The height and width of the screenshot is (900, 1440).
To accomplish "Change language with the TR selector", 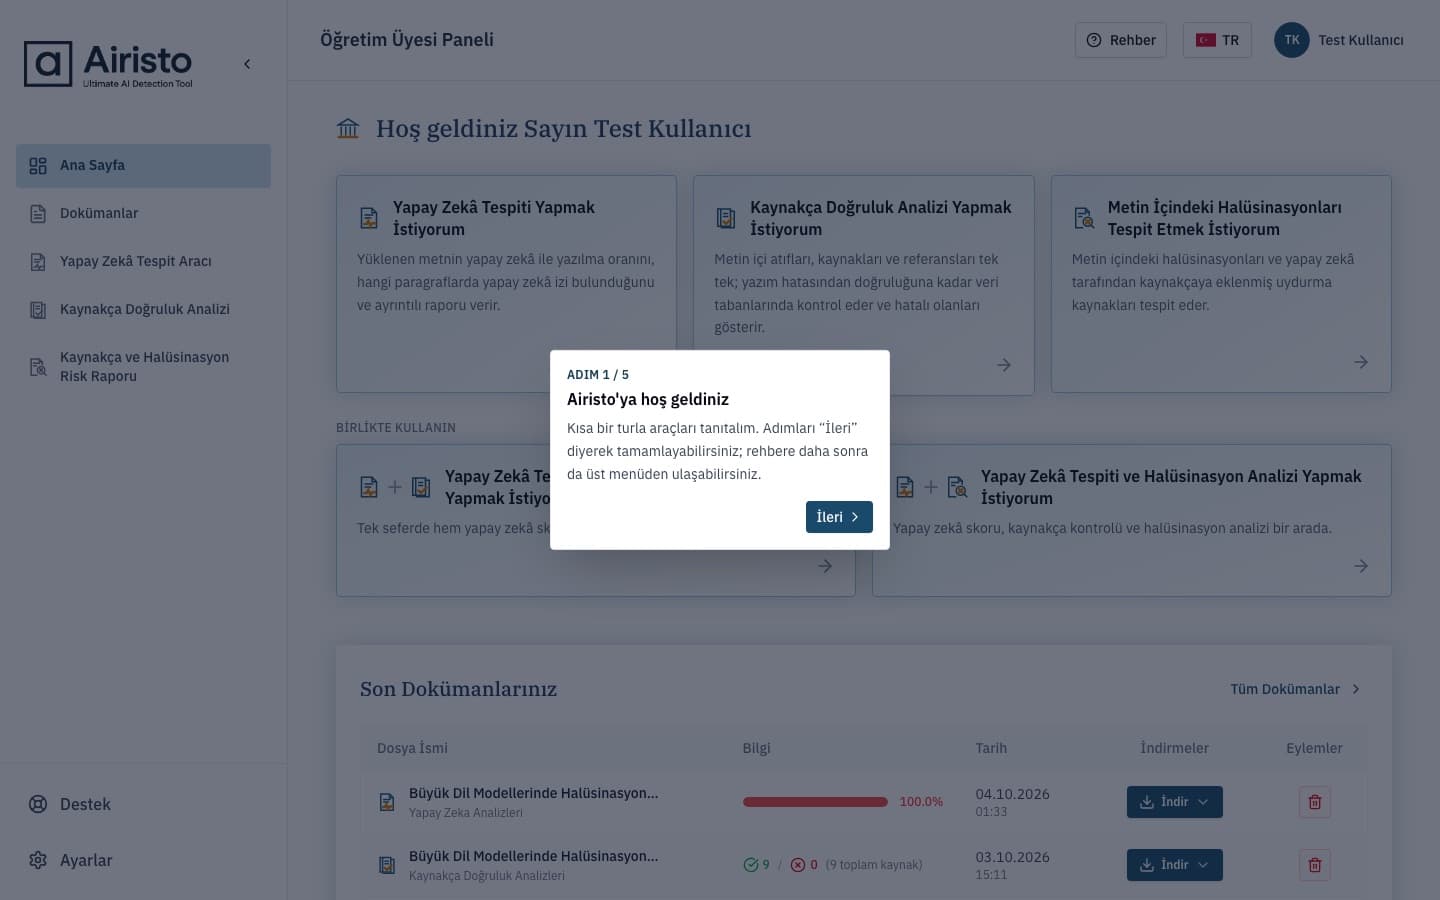I will [x=1217, y=40].
